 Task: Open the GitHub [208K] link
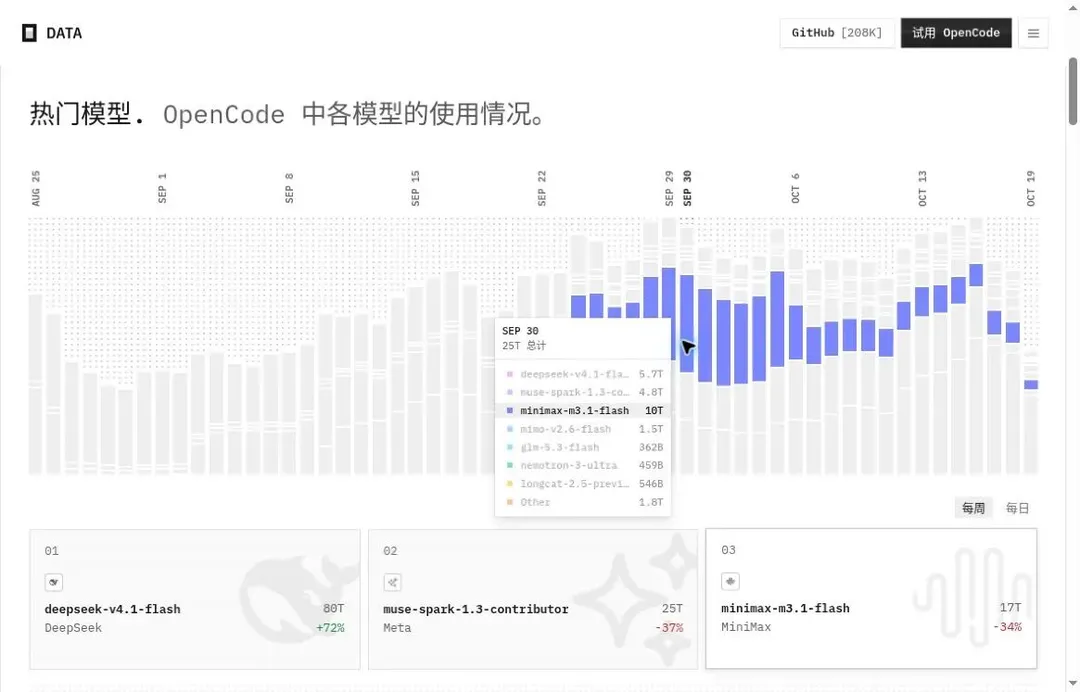point(837,33)
